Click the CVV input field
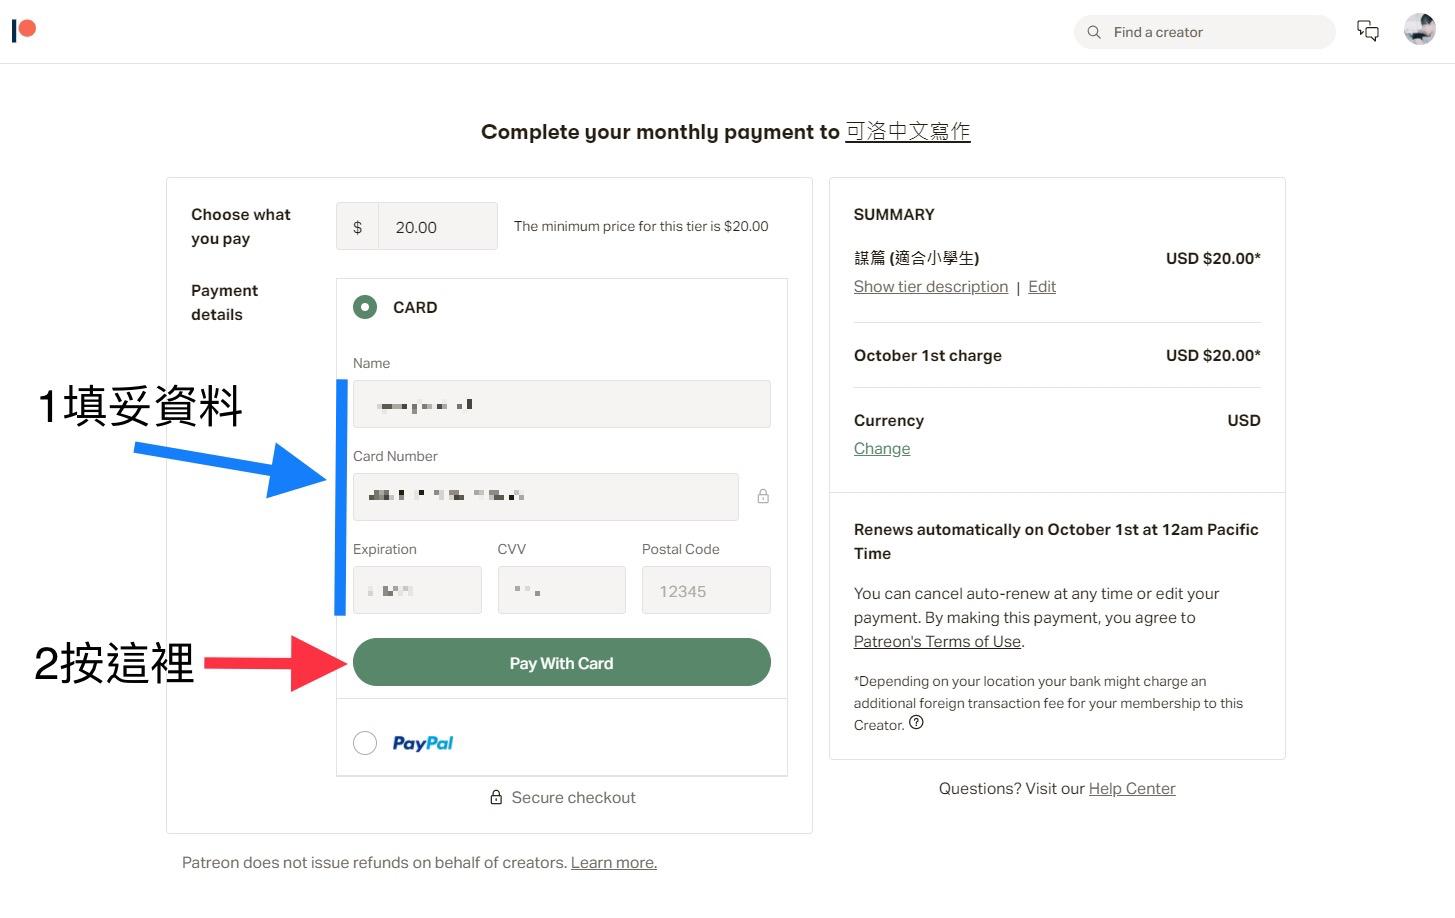1455x918 pixels. [x=561, y=591]
